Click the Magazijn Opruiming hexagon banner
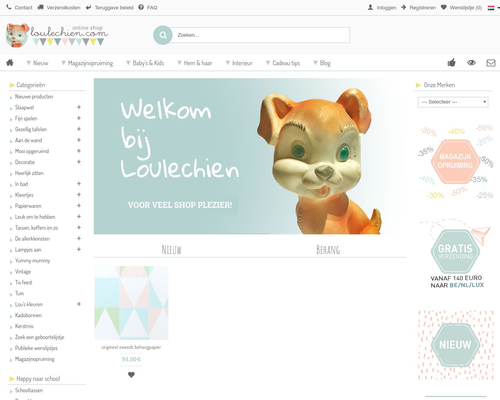The height and width of the screenshot is (400, 500). pyautogui.click(x=455, y=161)
